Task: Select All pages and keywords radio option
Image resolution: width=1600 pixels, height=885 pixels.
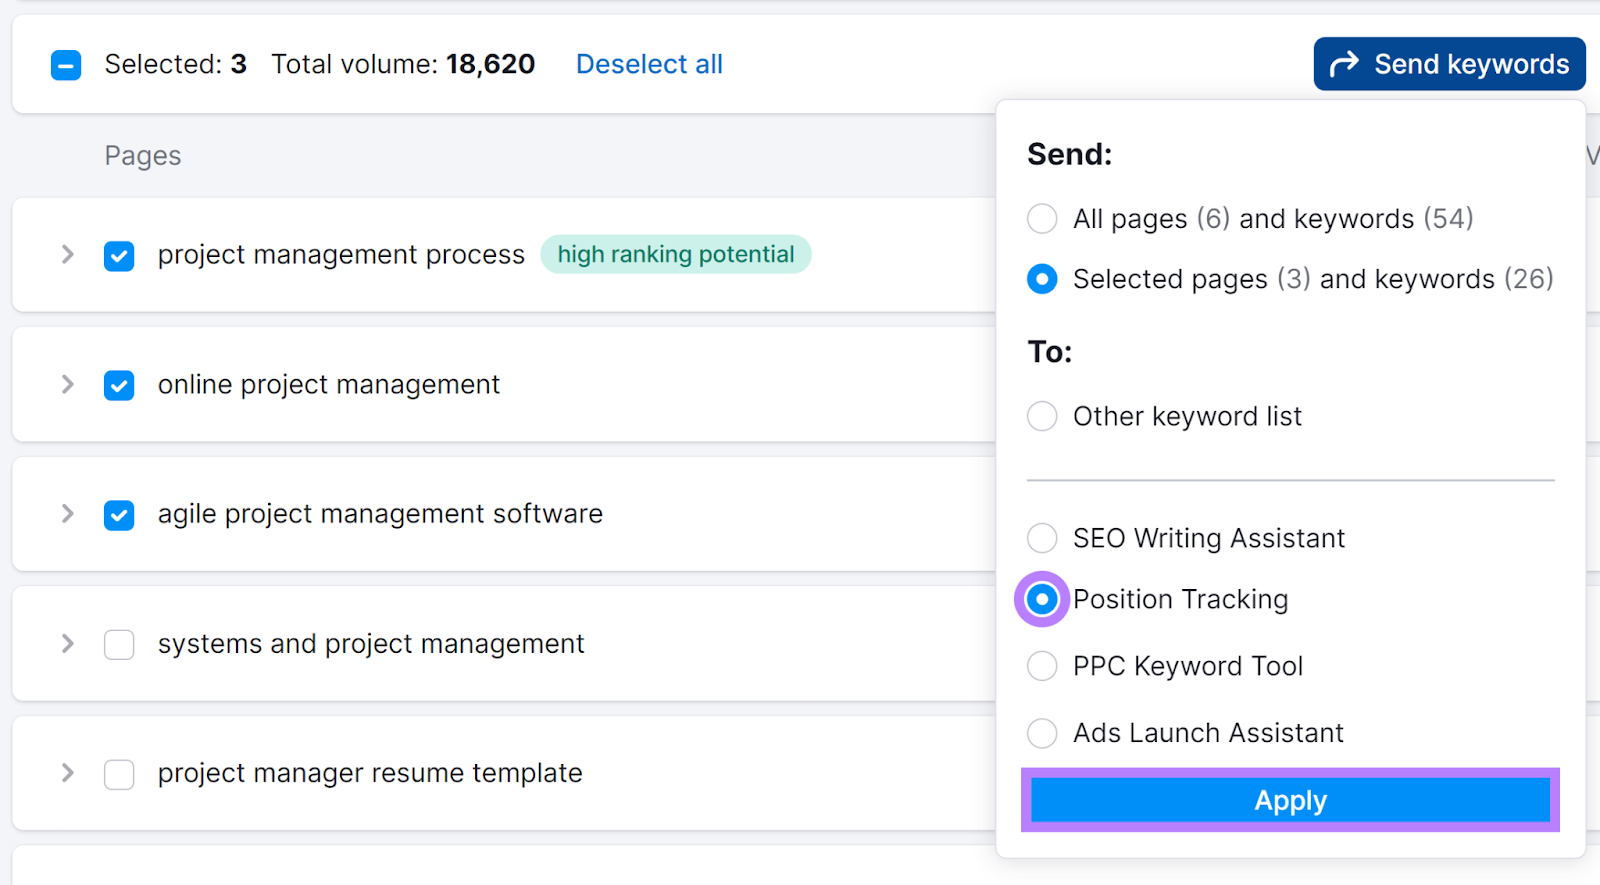Action: coord(1042,218)
